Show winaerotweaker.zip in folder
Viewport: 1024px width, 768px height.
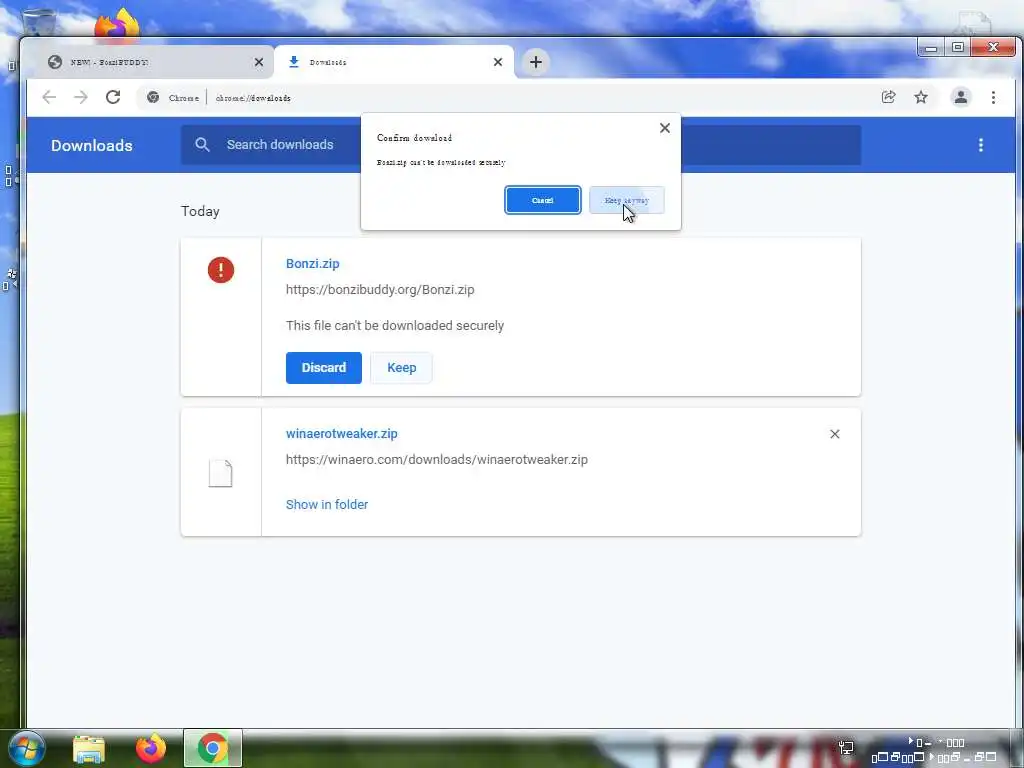(x=327, y=504)
